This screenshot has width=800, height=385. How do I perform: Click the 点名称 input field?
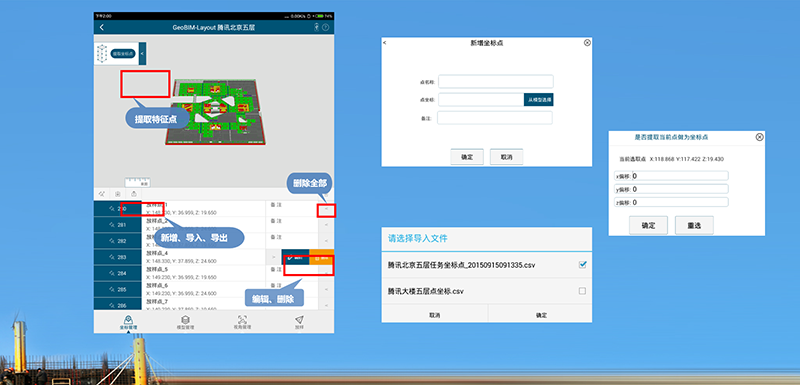(x=496, y=82)
